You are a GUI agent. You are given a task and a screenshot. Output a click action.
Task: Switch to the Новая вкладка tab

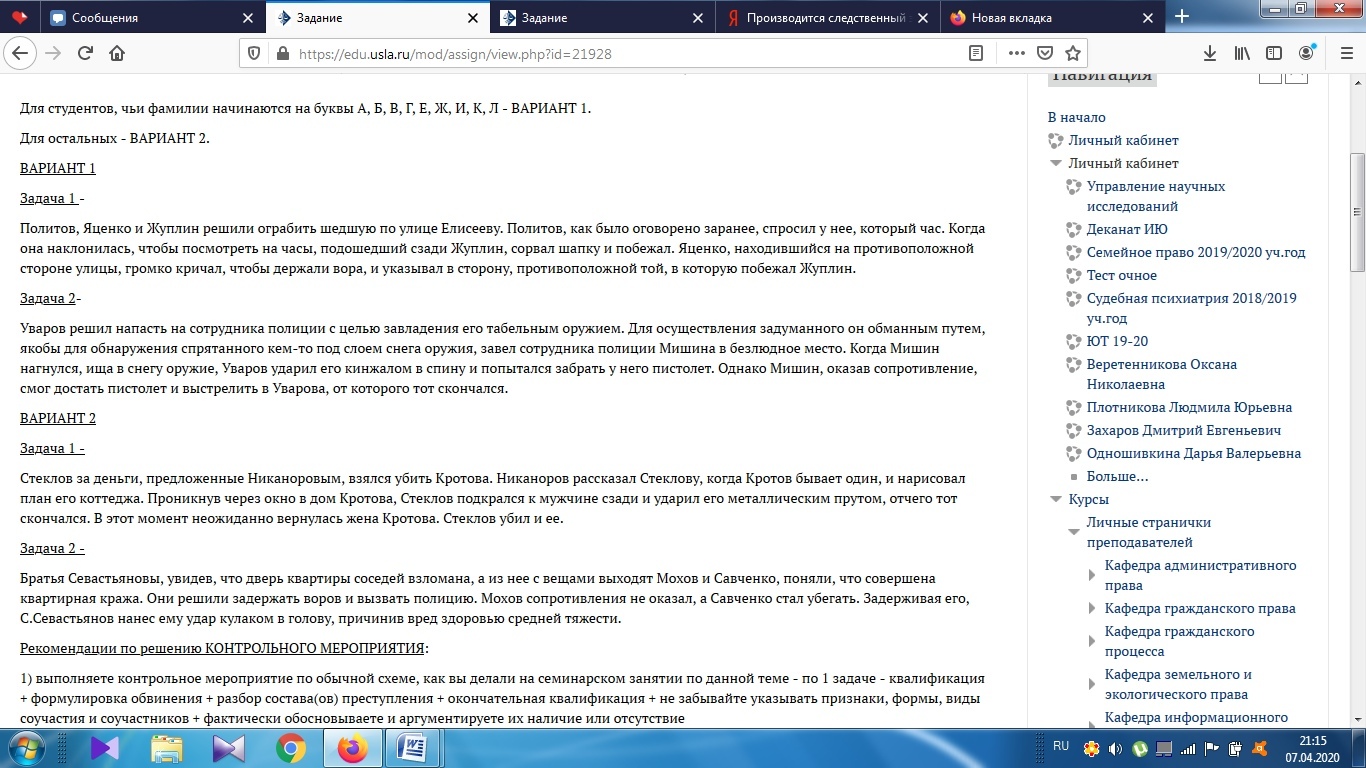pos(1053,17)
